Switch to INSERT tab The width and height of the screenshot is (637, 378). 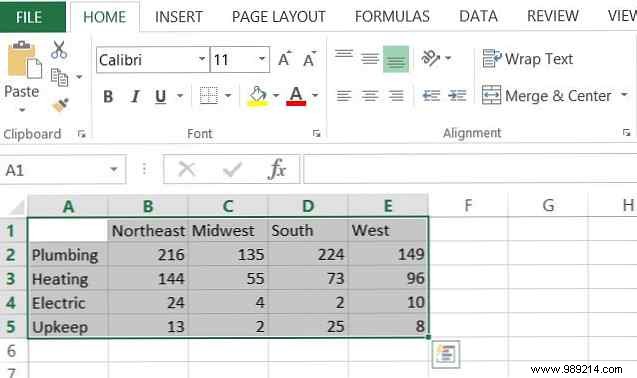click(178, 17)
